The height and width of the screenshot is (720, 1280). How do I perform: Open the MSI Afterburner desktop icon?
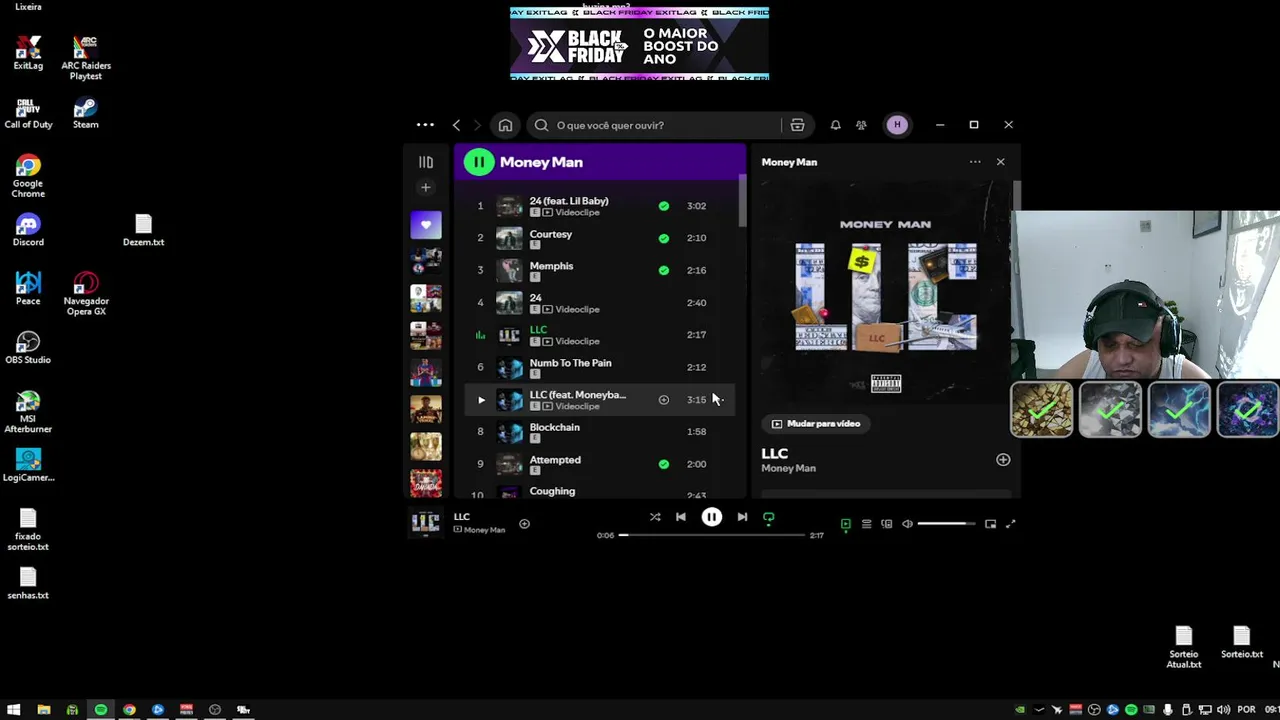coord(28,412)
